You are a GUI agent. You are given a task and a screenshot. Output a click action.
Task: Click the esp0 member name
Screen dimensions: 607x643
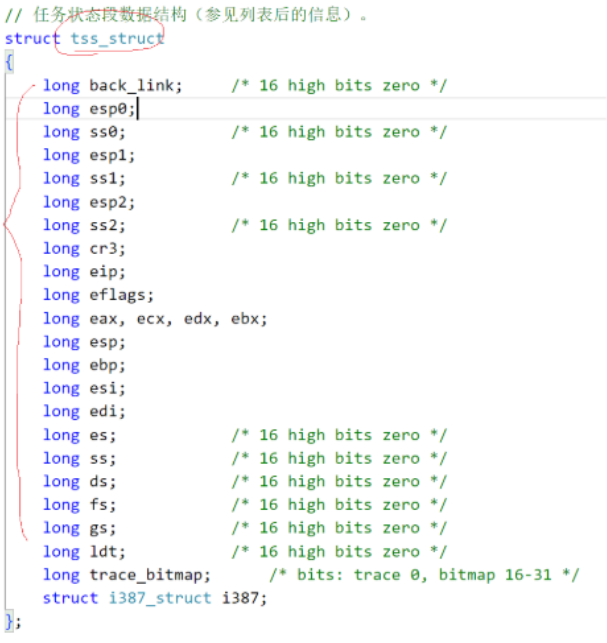click(108, 109)
